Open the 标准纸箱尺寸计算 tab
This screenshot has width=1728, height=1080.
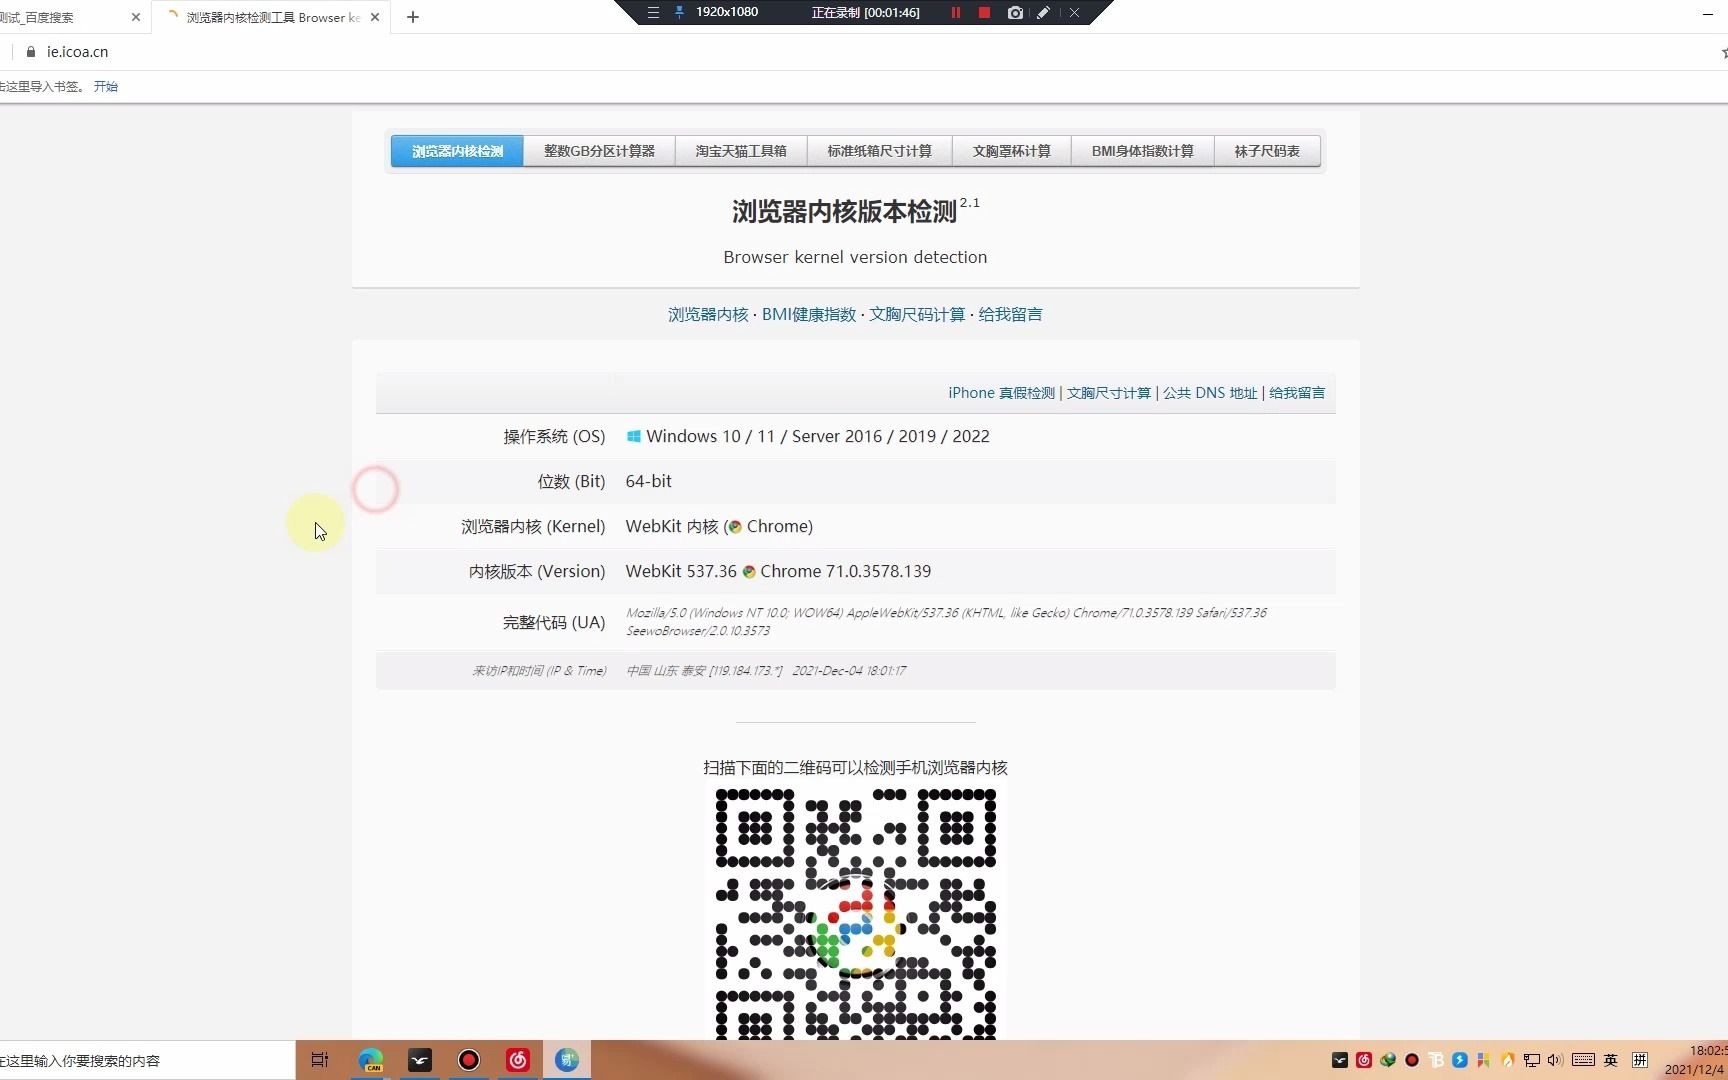879,151
